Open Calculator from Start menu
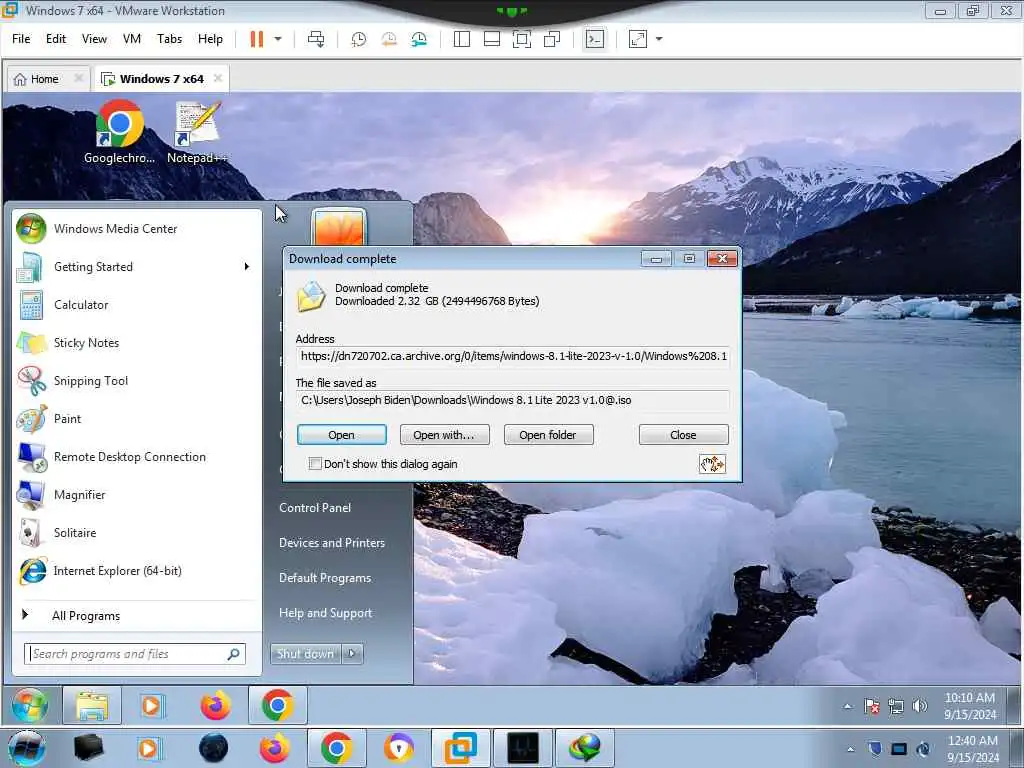The width and height of the screenshot is (1024, 768). 136,305
